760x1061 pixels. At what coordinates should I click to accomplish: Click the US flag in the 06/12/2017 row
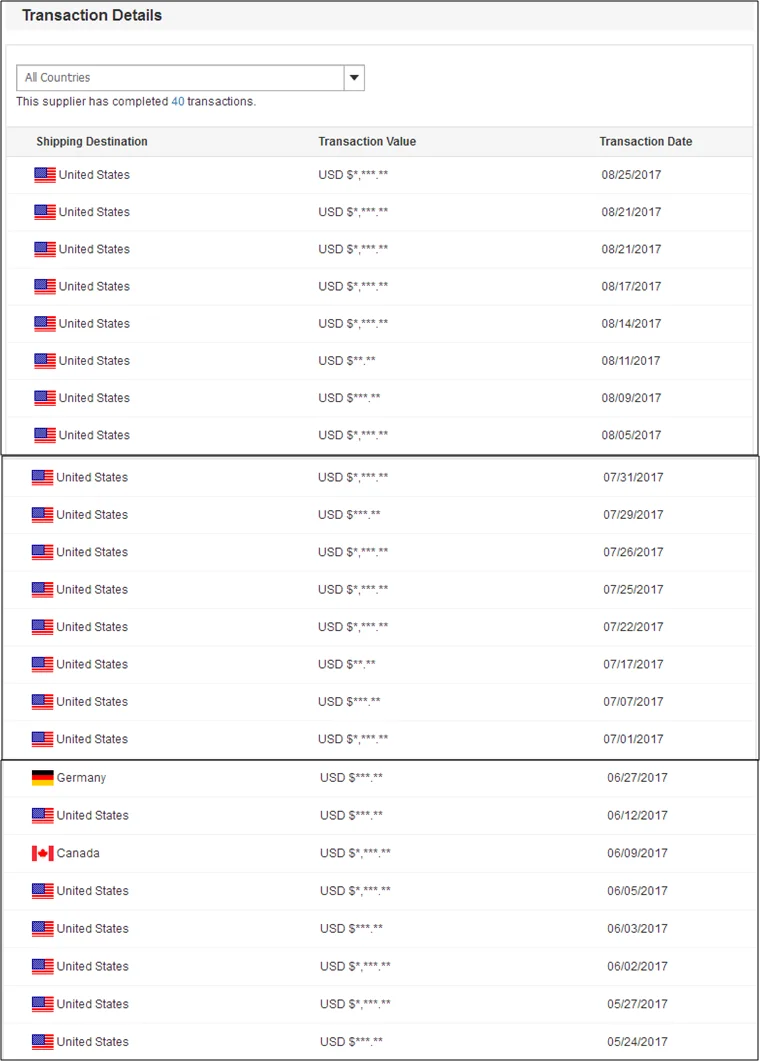42,816
